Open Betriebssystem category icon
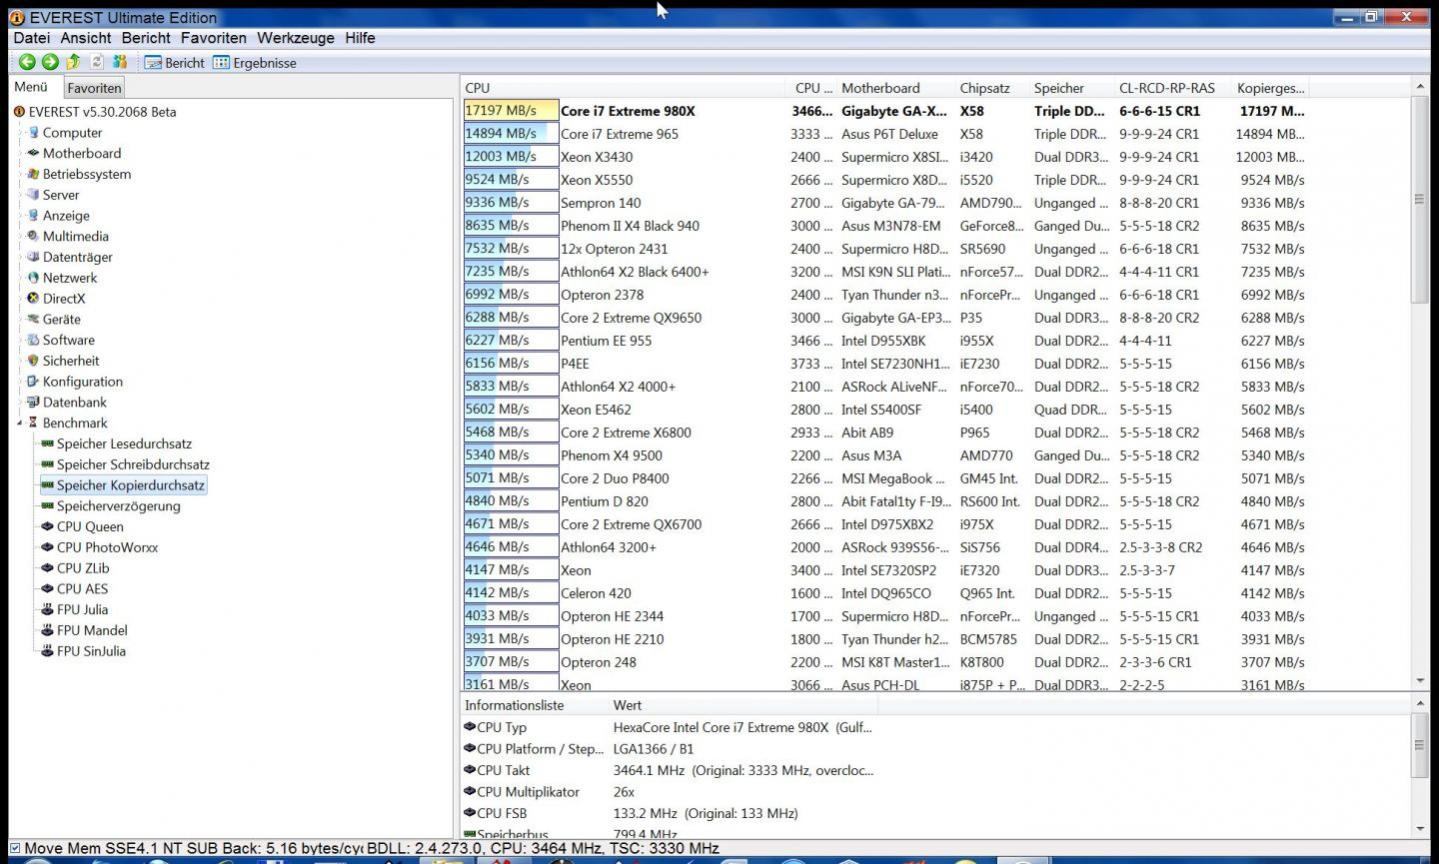1439x864 pixels. (34, 174)
